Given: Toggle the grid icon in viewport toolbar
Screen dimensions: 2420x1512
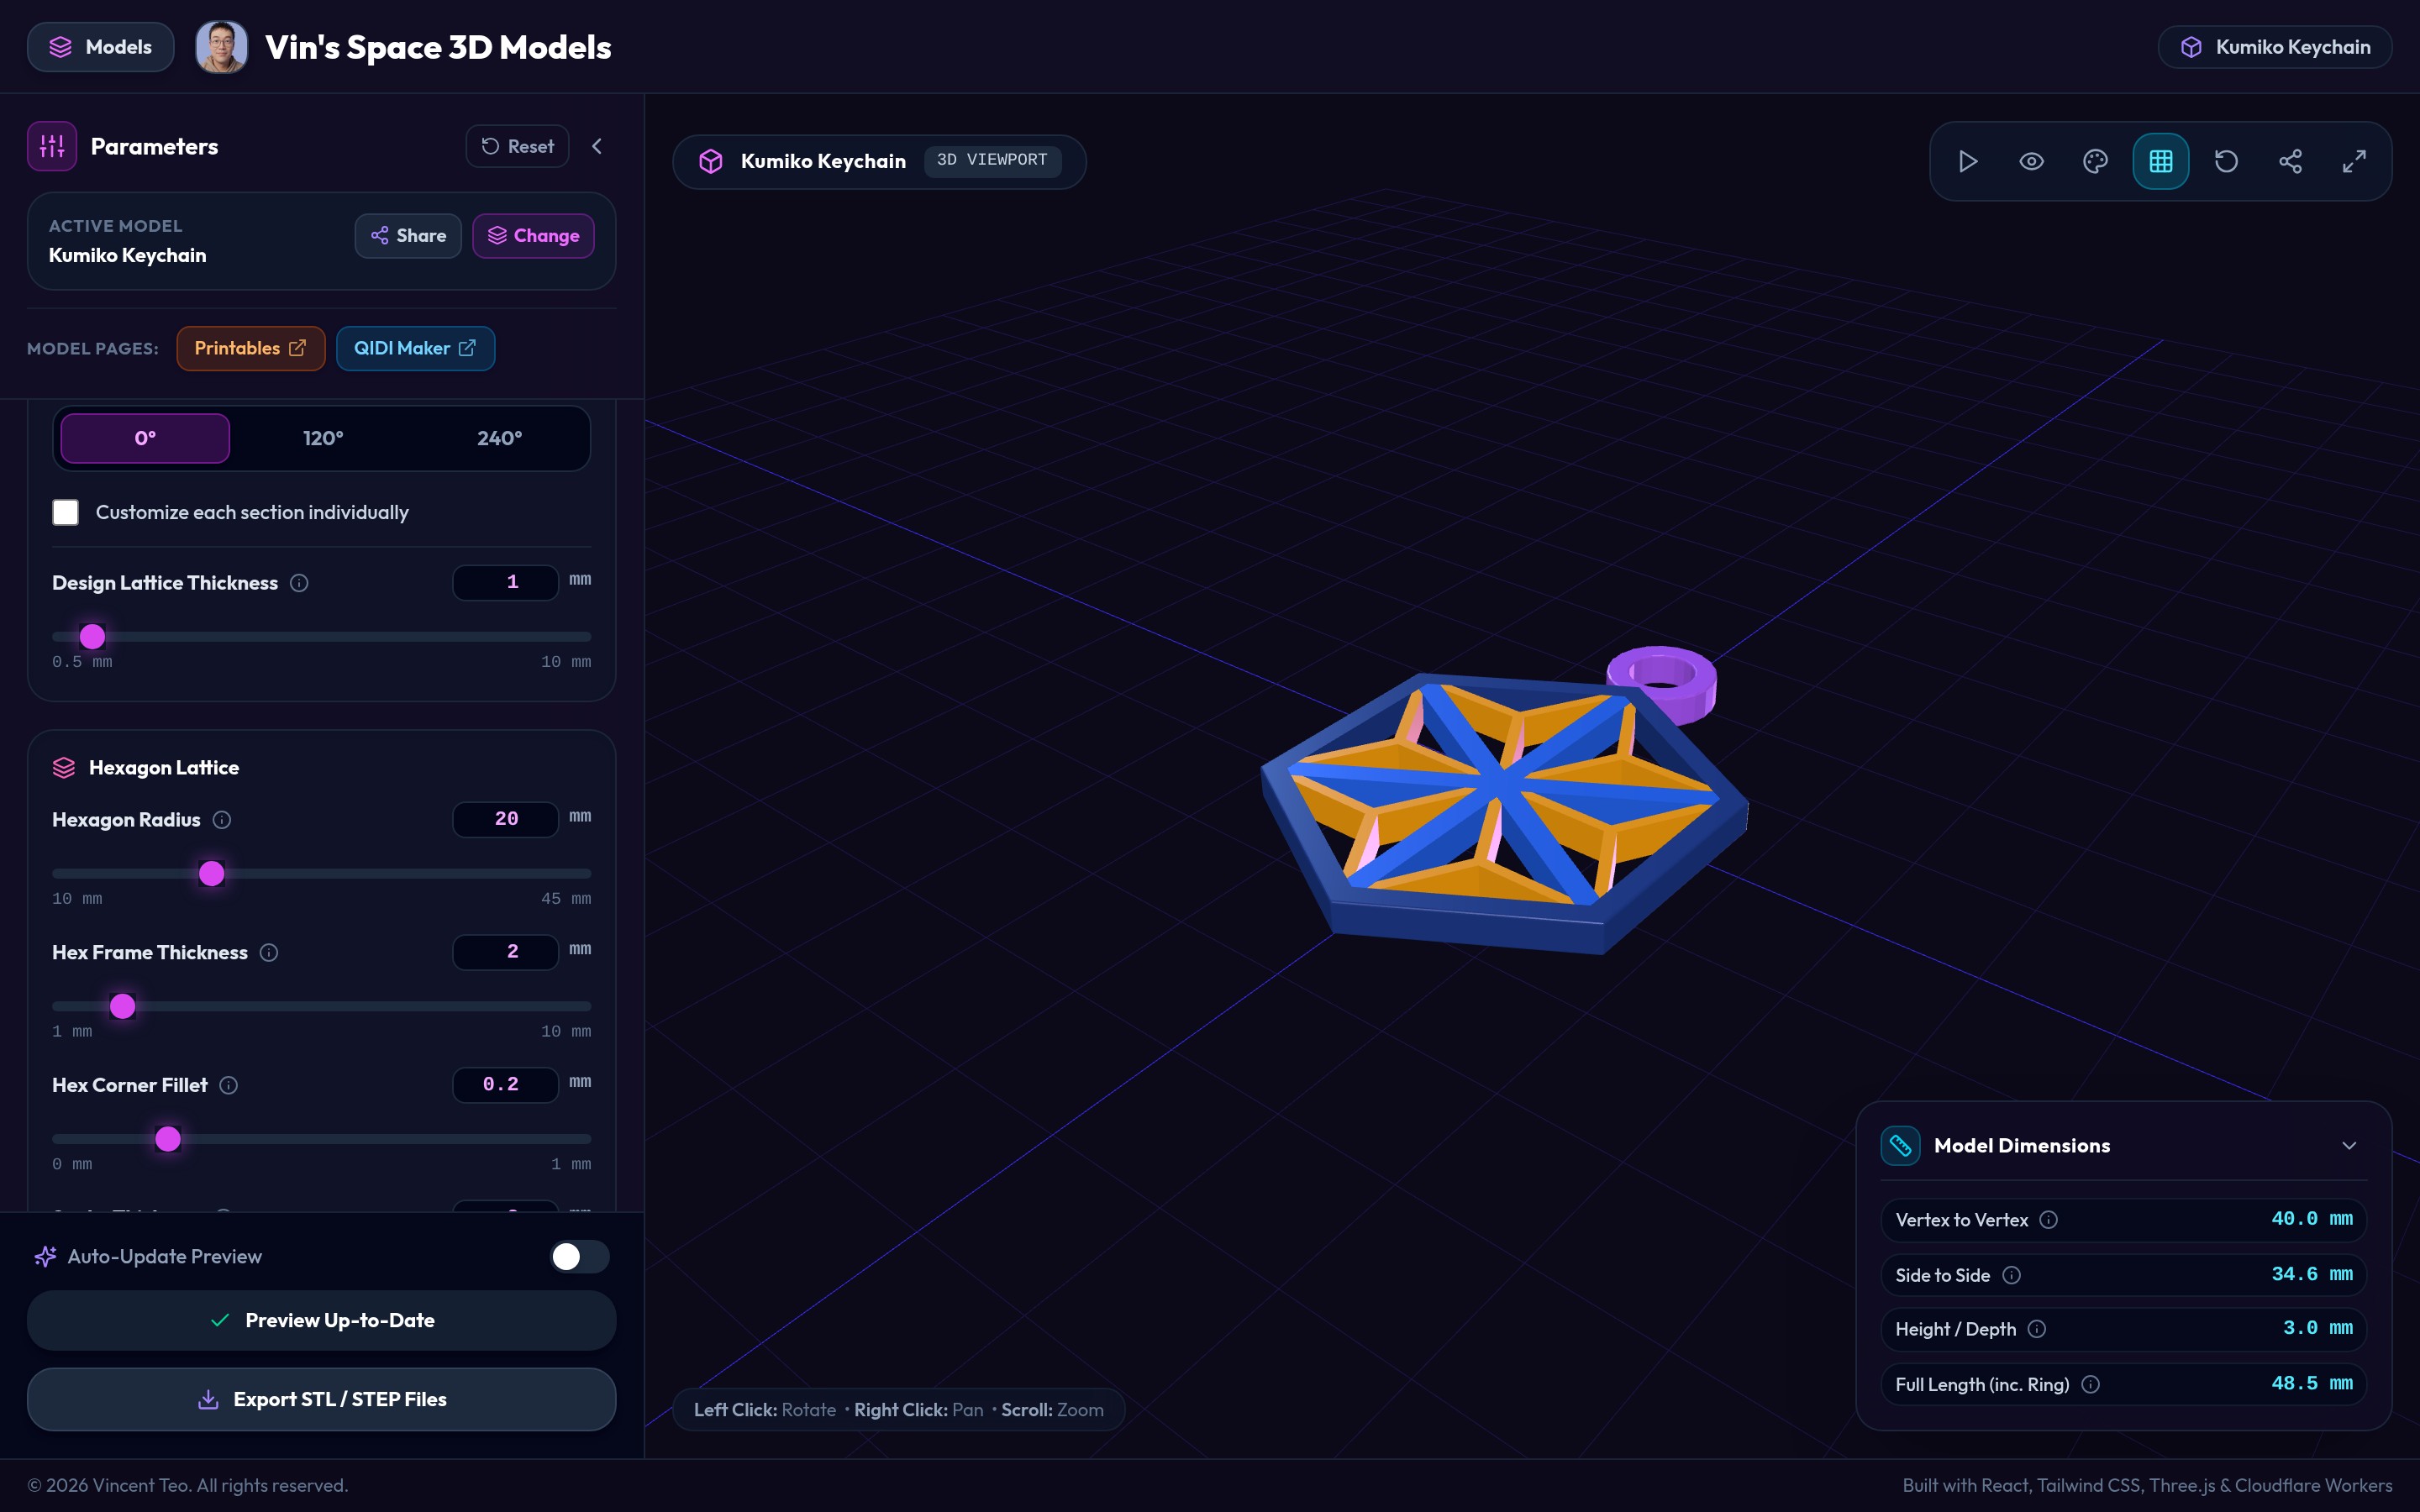Looking at the screenshot, I should pyautogui.click(x=2160, y=161).
